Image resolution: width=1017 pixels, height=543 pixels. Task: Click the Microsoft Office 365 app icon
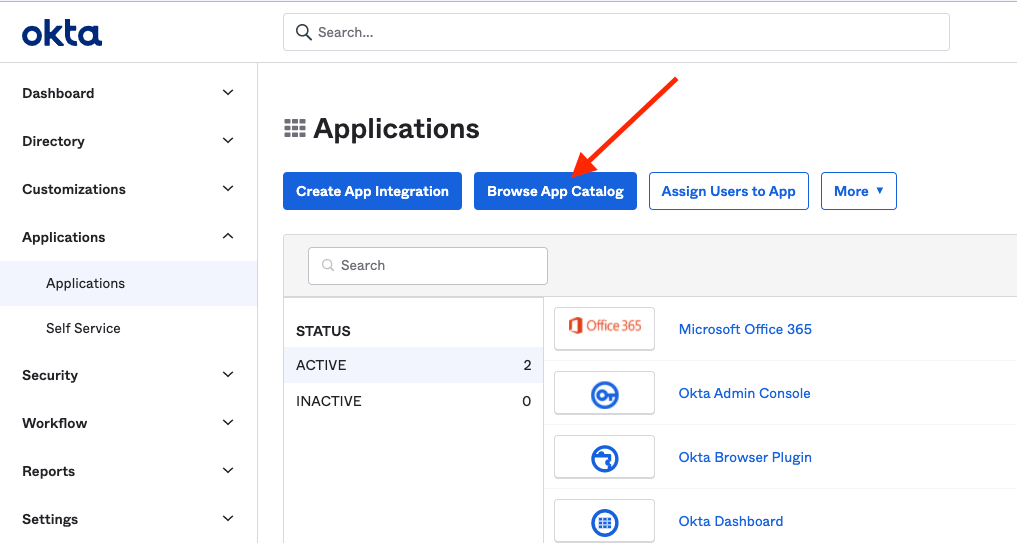pos(604,327)
